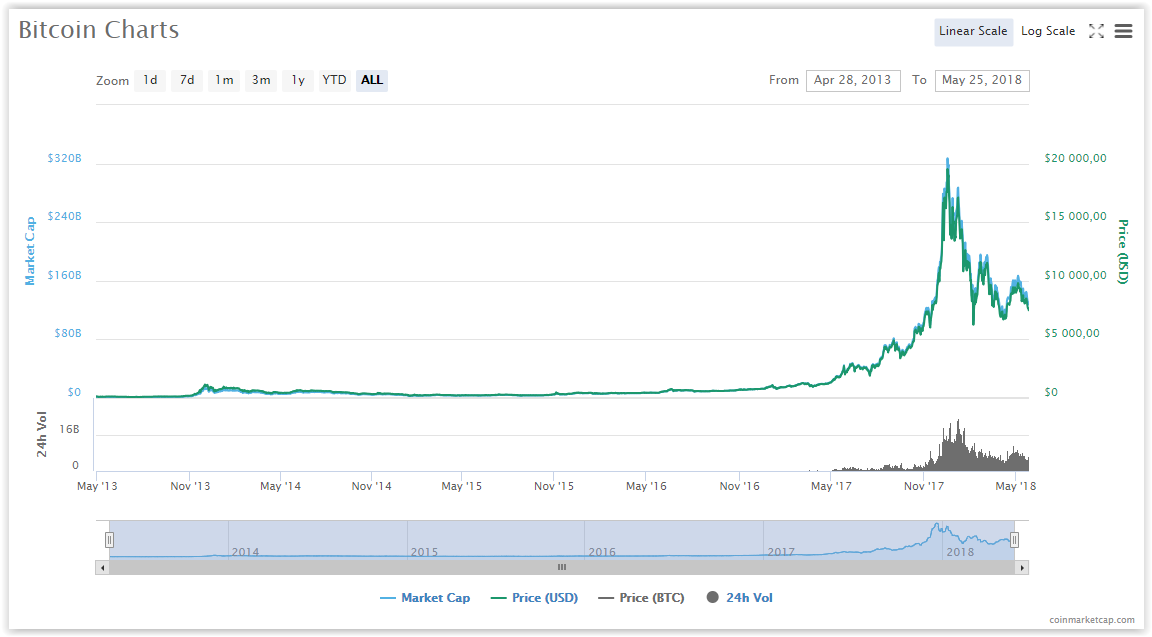Click the $320B market cap axis label

pyautogui.click(x=65, y=159)
